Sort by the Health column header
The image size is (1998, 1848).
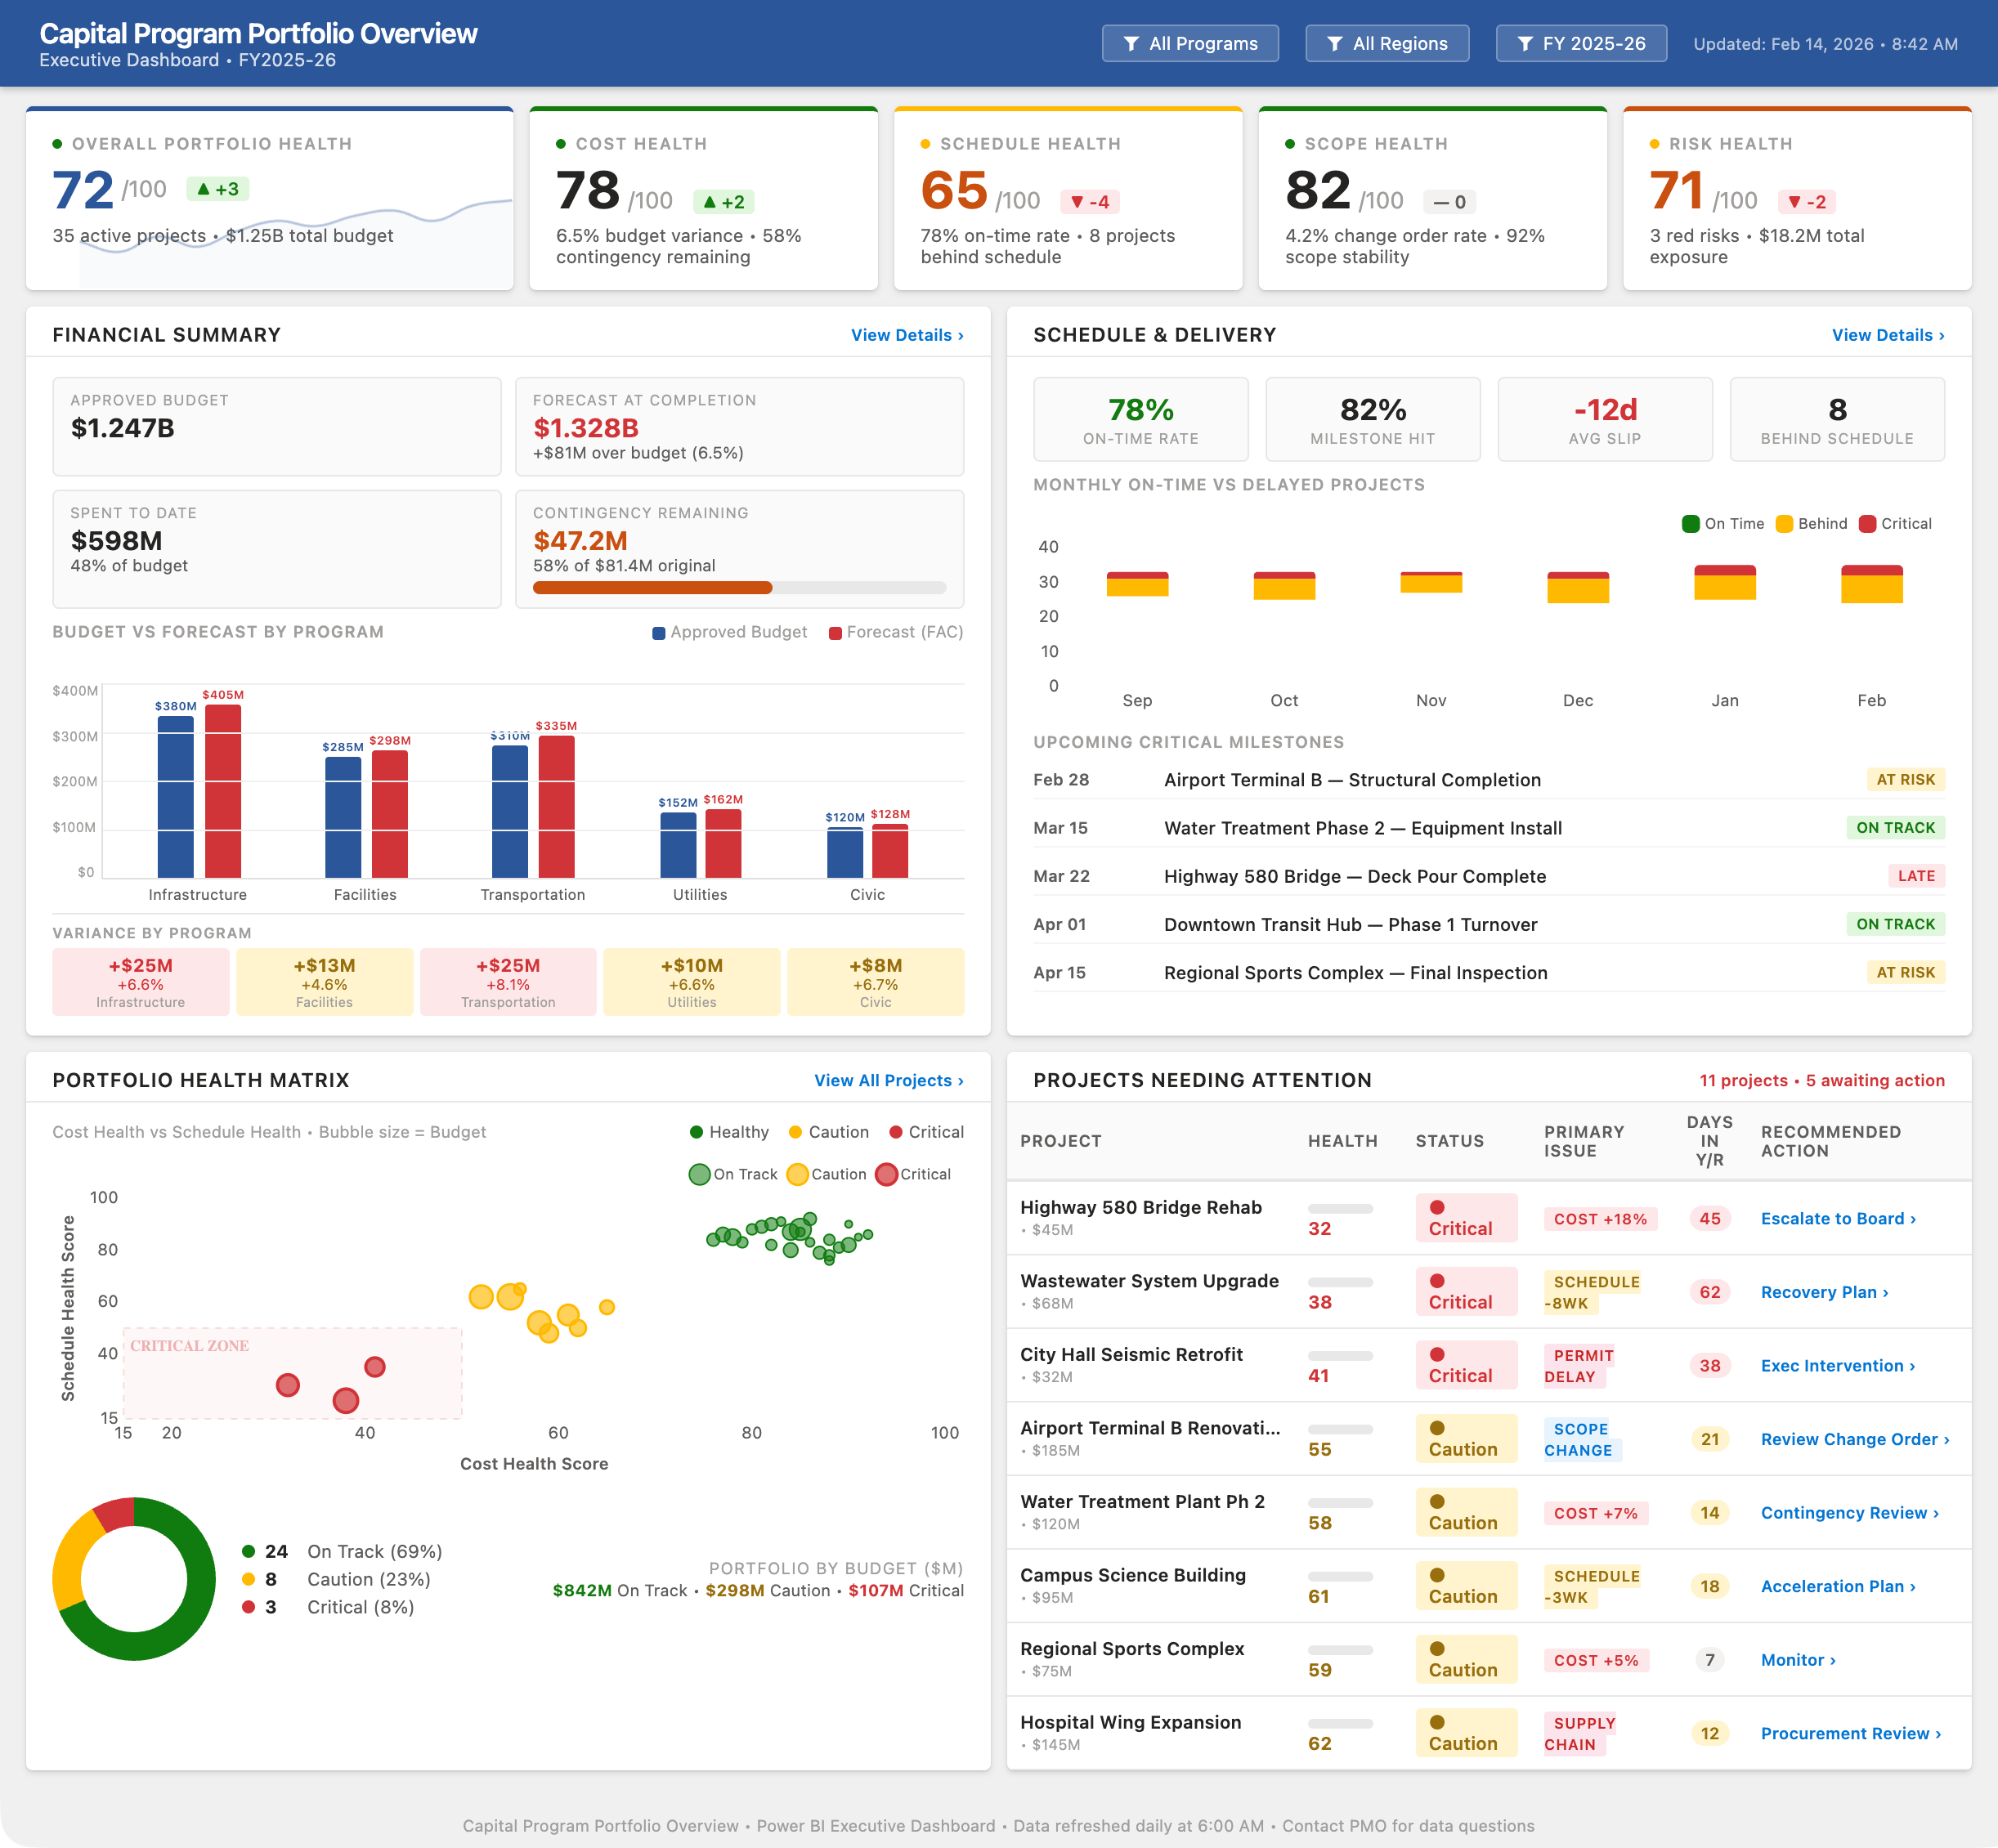(x=1342, y=1141)
